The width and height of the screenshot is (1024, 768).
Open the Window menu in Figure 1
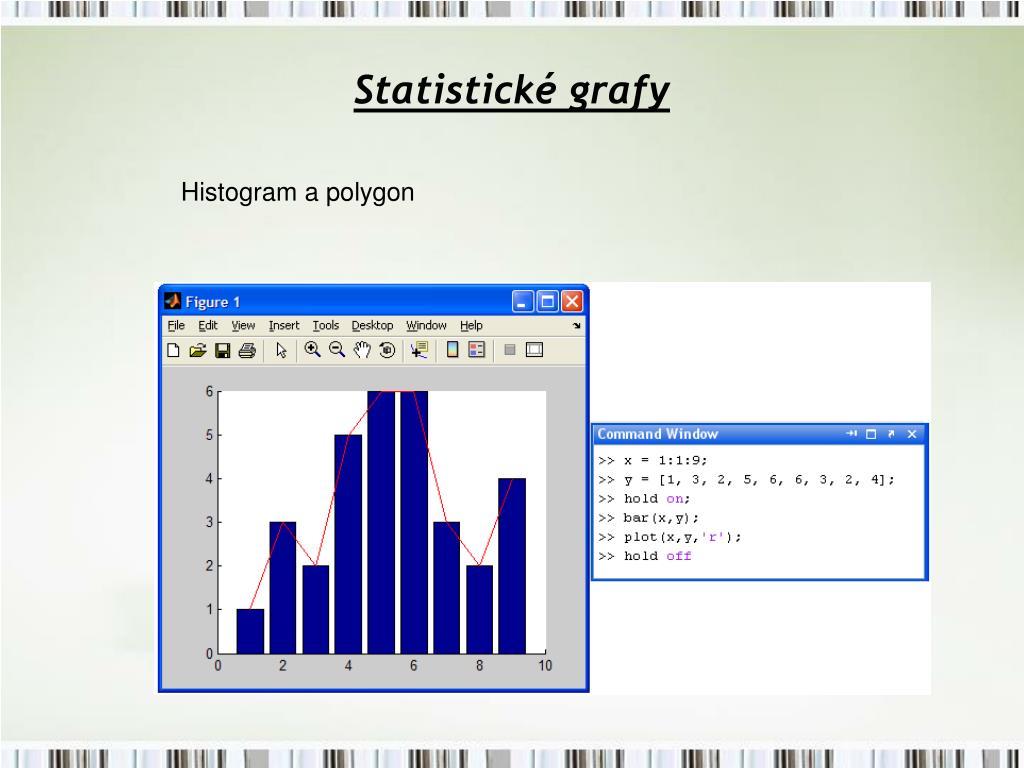(x=426, y=325)
